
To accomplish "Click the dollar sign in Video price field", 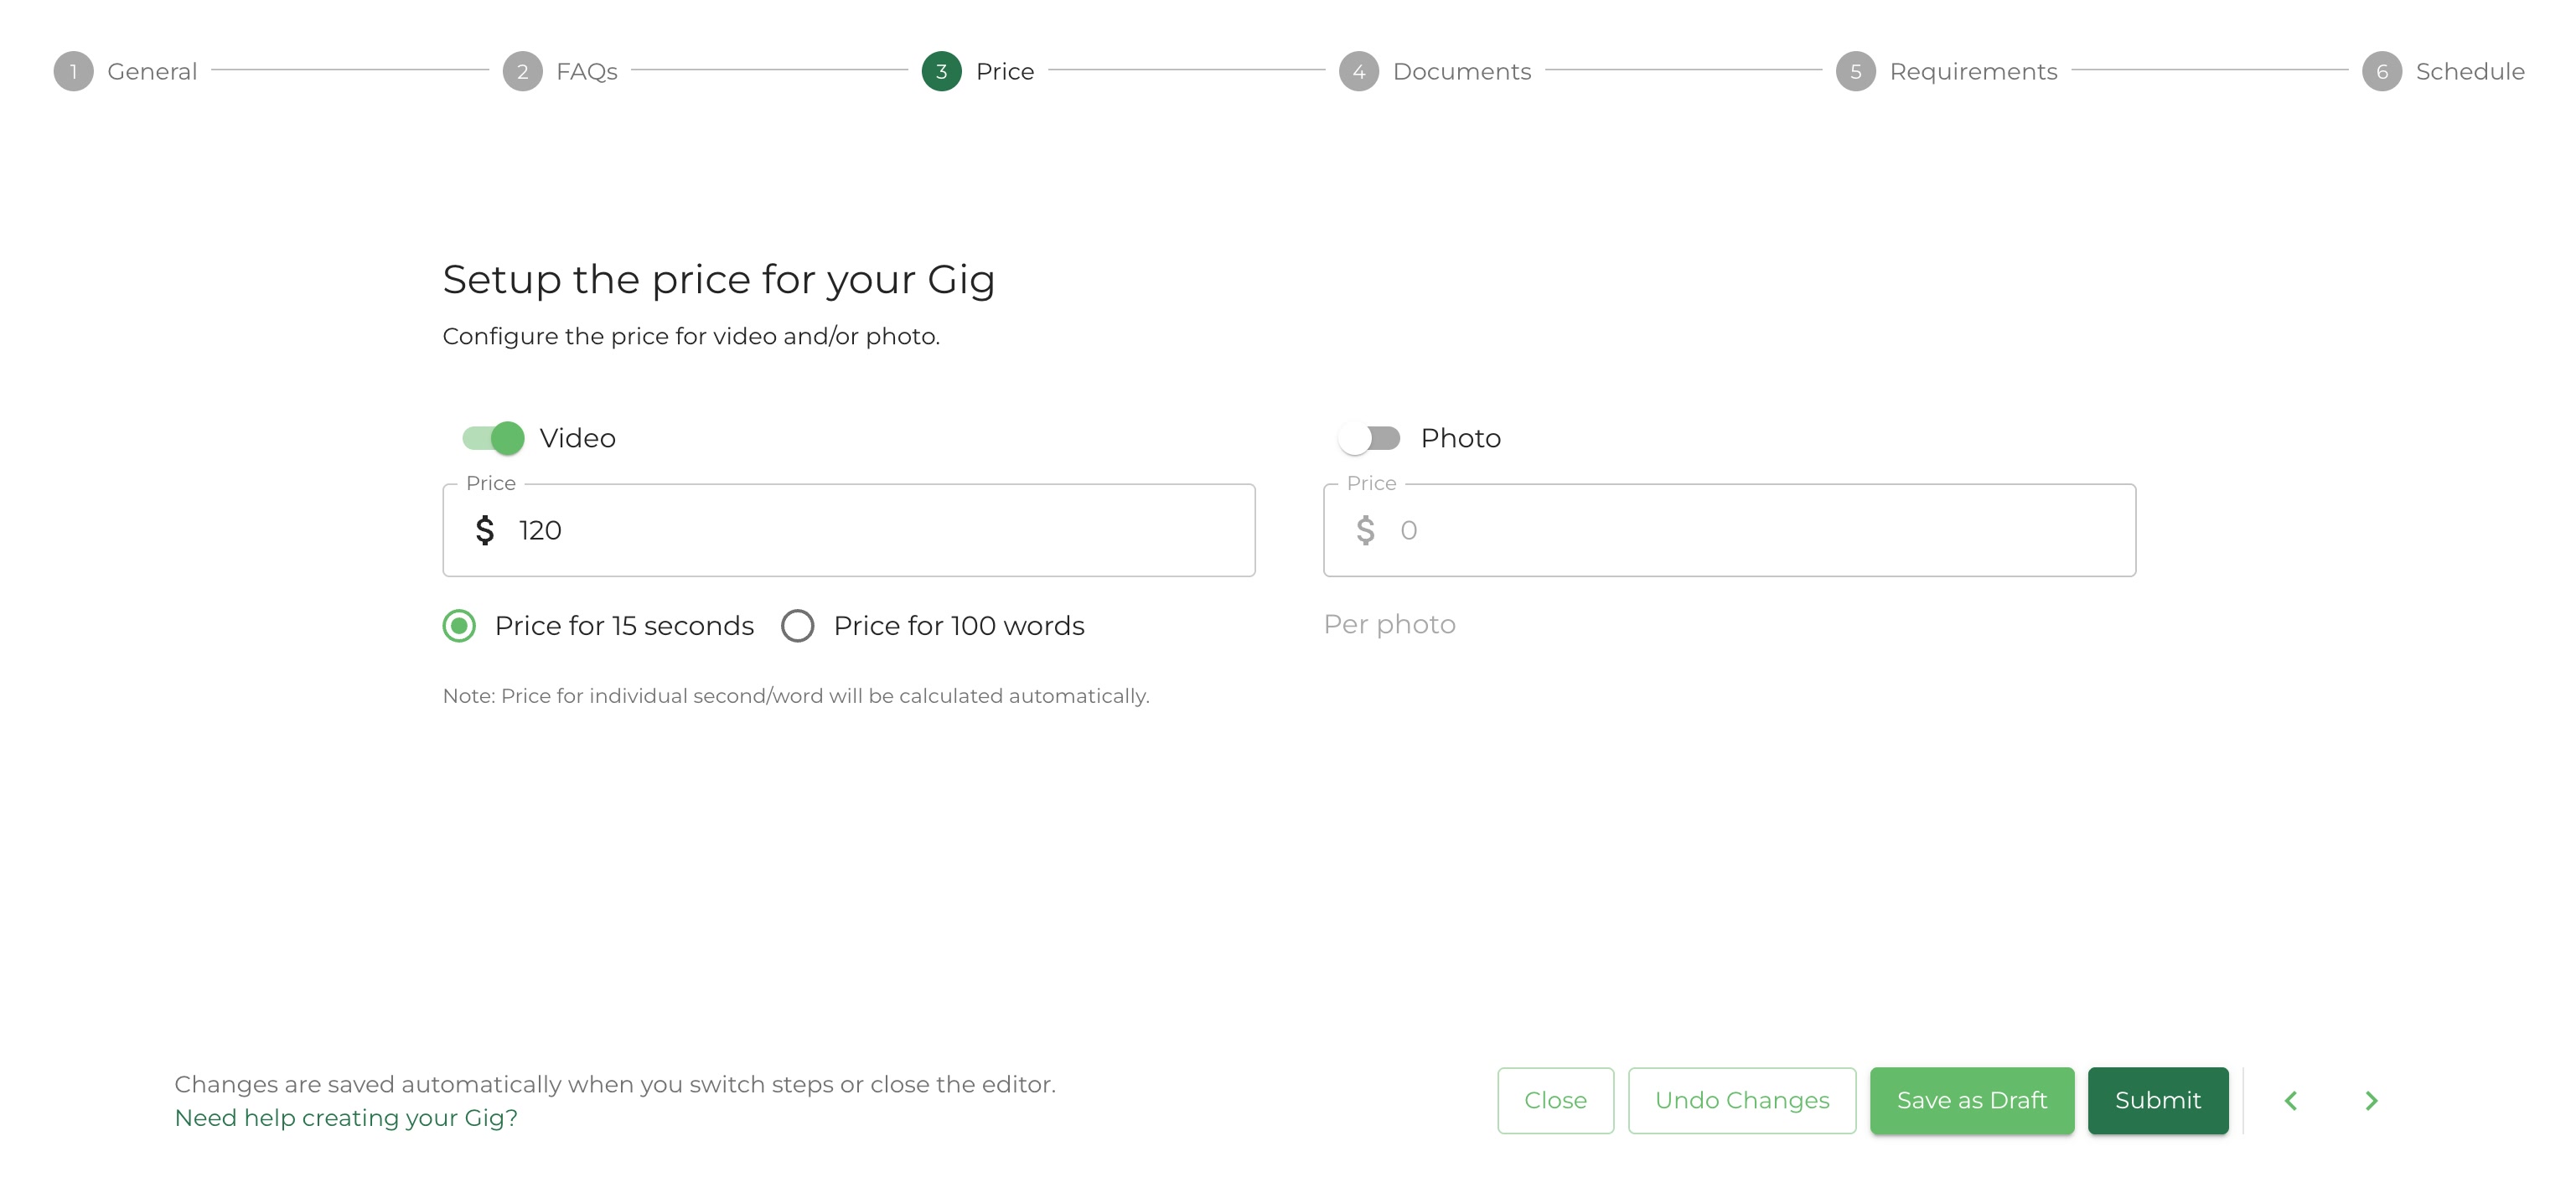I will [x=485, y=530].
